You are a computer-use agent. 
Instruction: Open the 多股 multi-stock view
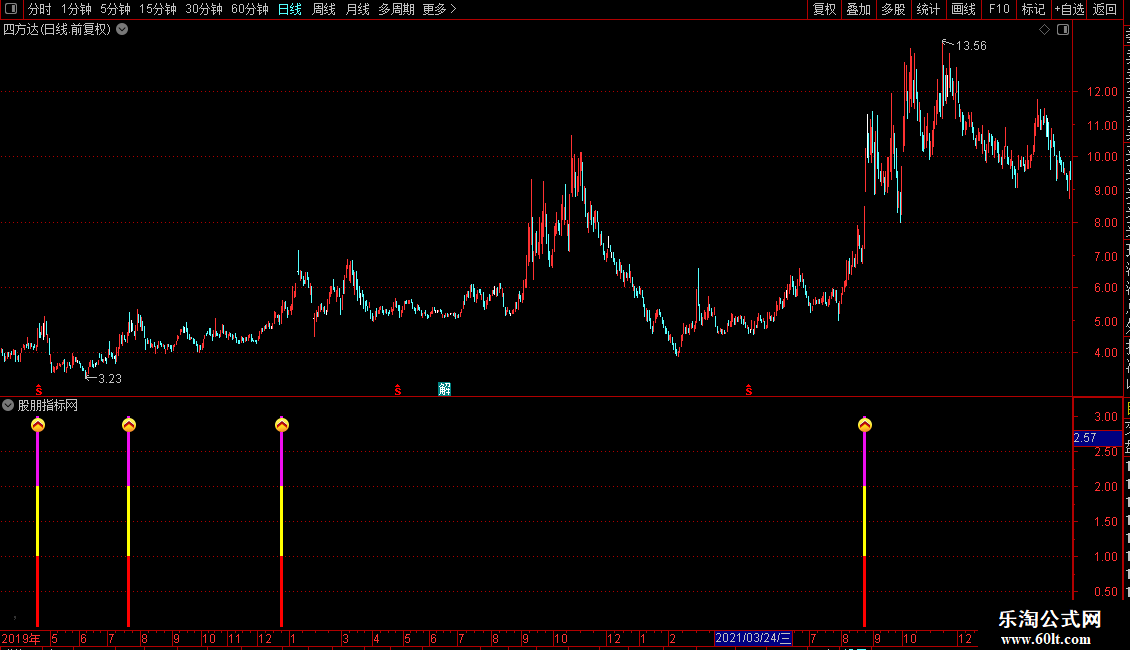(894, 9)
